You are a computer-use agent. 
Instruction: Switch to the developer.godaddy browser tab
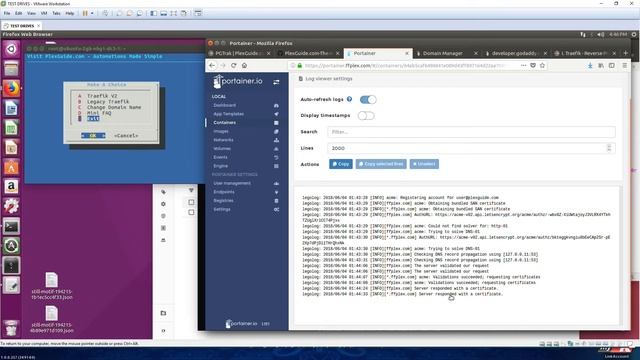tap(516, 53)
